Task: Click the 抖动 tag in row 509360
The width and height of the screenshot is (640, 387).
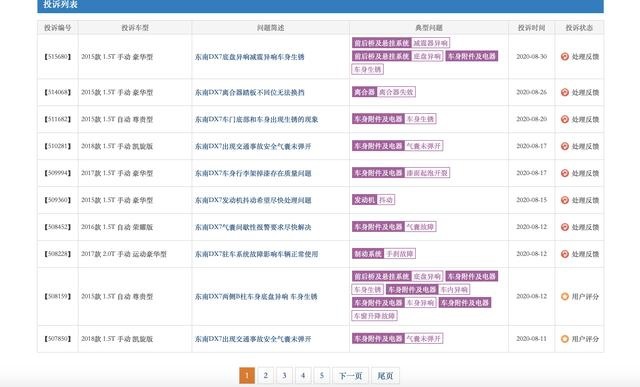Action: (x=386, y=200)
